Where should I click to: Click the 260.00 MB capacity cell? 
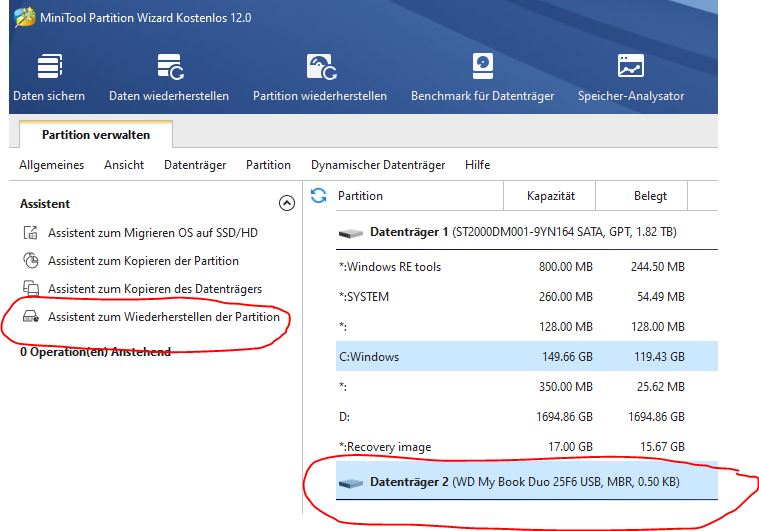tap(565, 297)
